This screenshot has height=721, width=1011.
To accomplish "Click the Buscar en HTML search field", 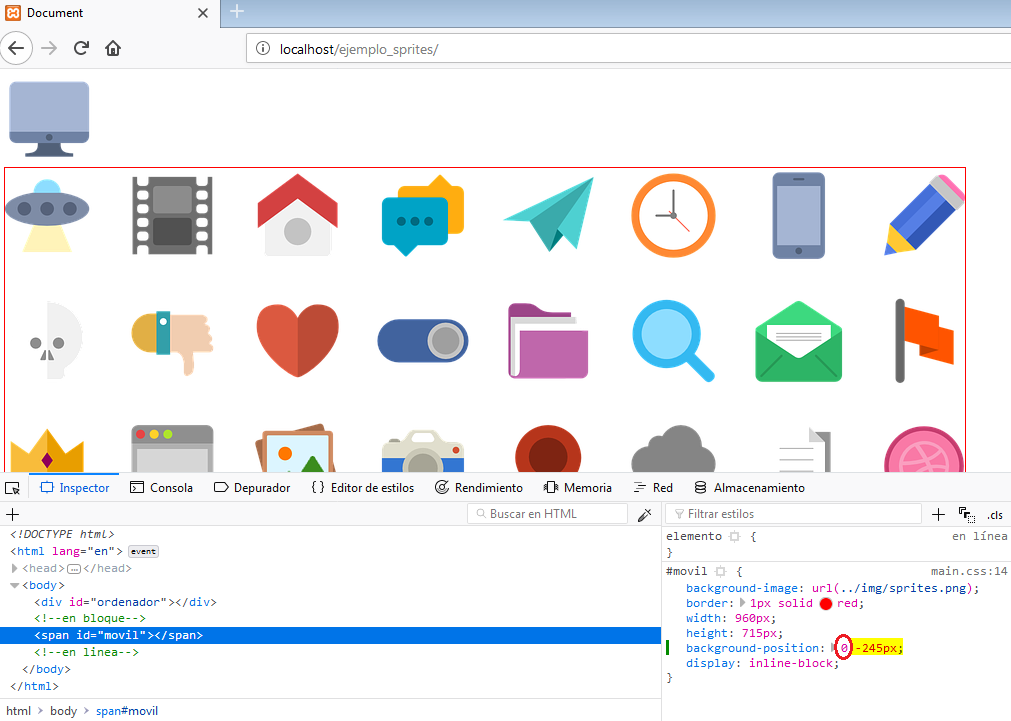I will (x=548, y=514).
